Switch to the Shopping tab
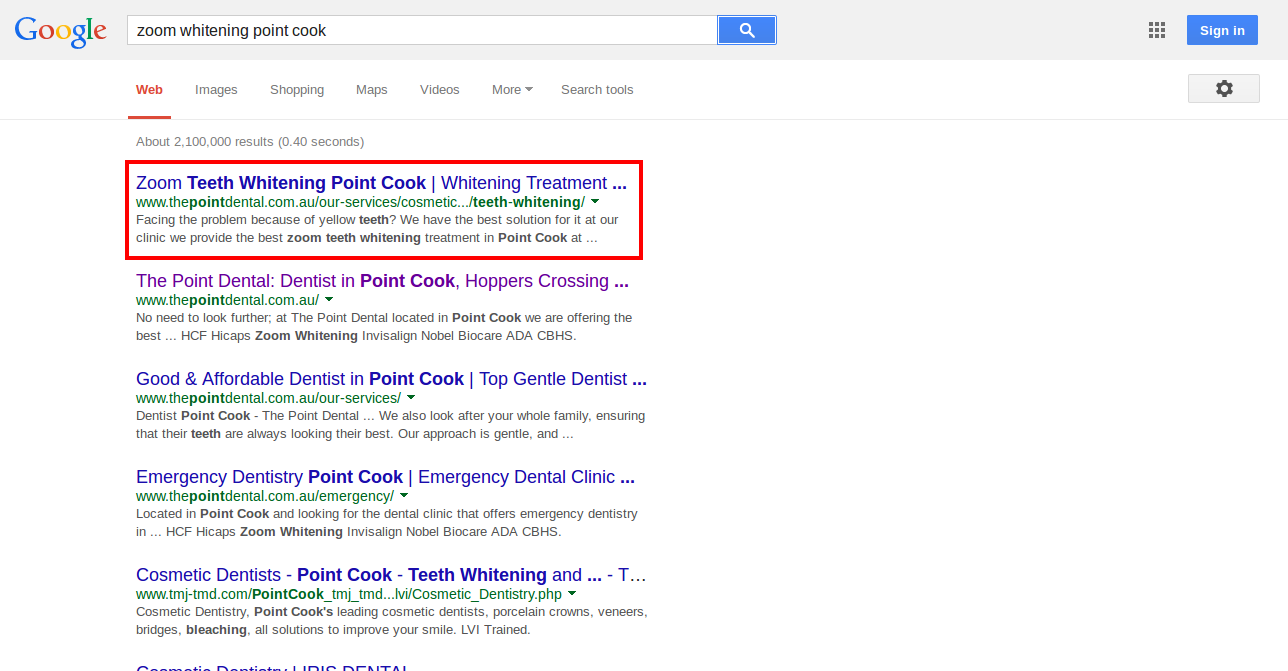Image resolution: width=1288 pixels, height=671 pixels. (x=297, y=90)
